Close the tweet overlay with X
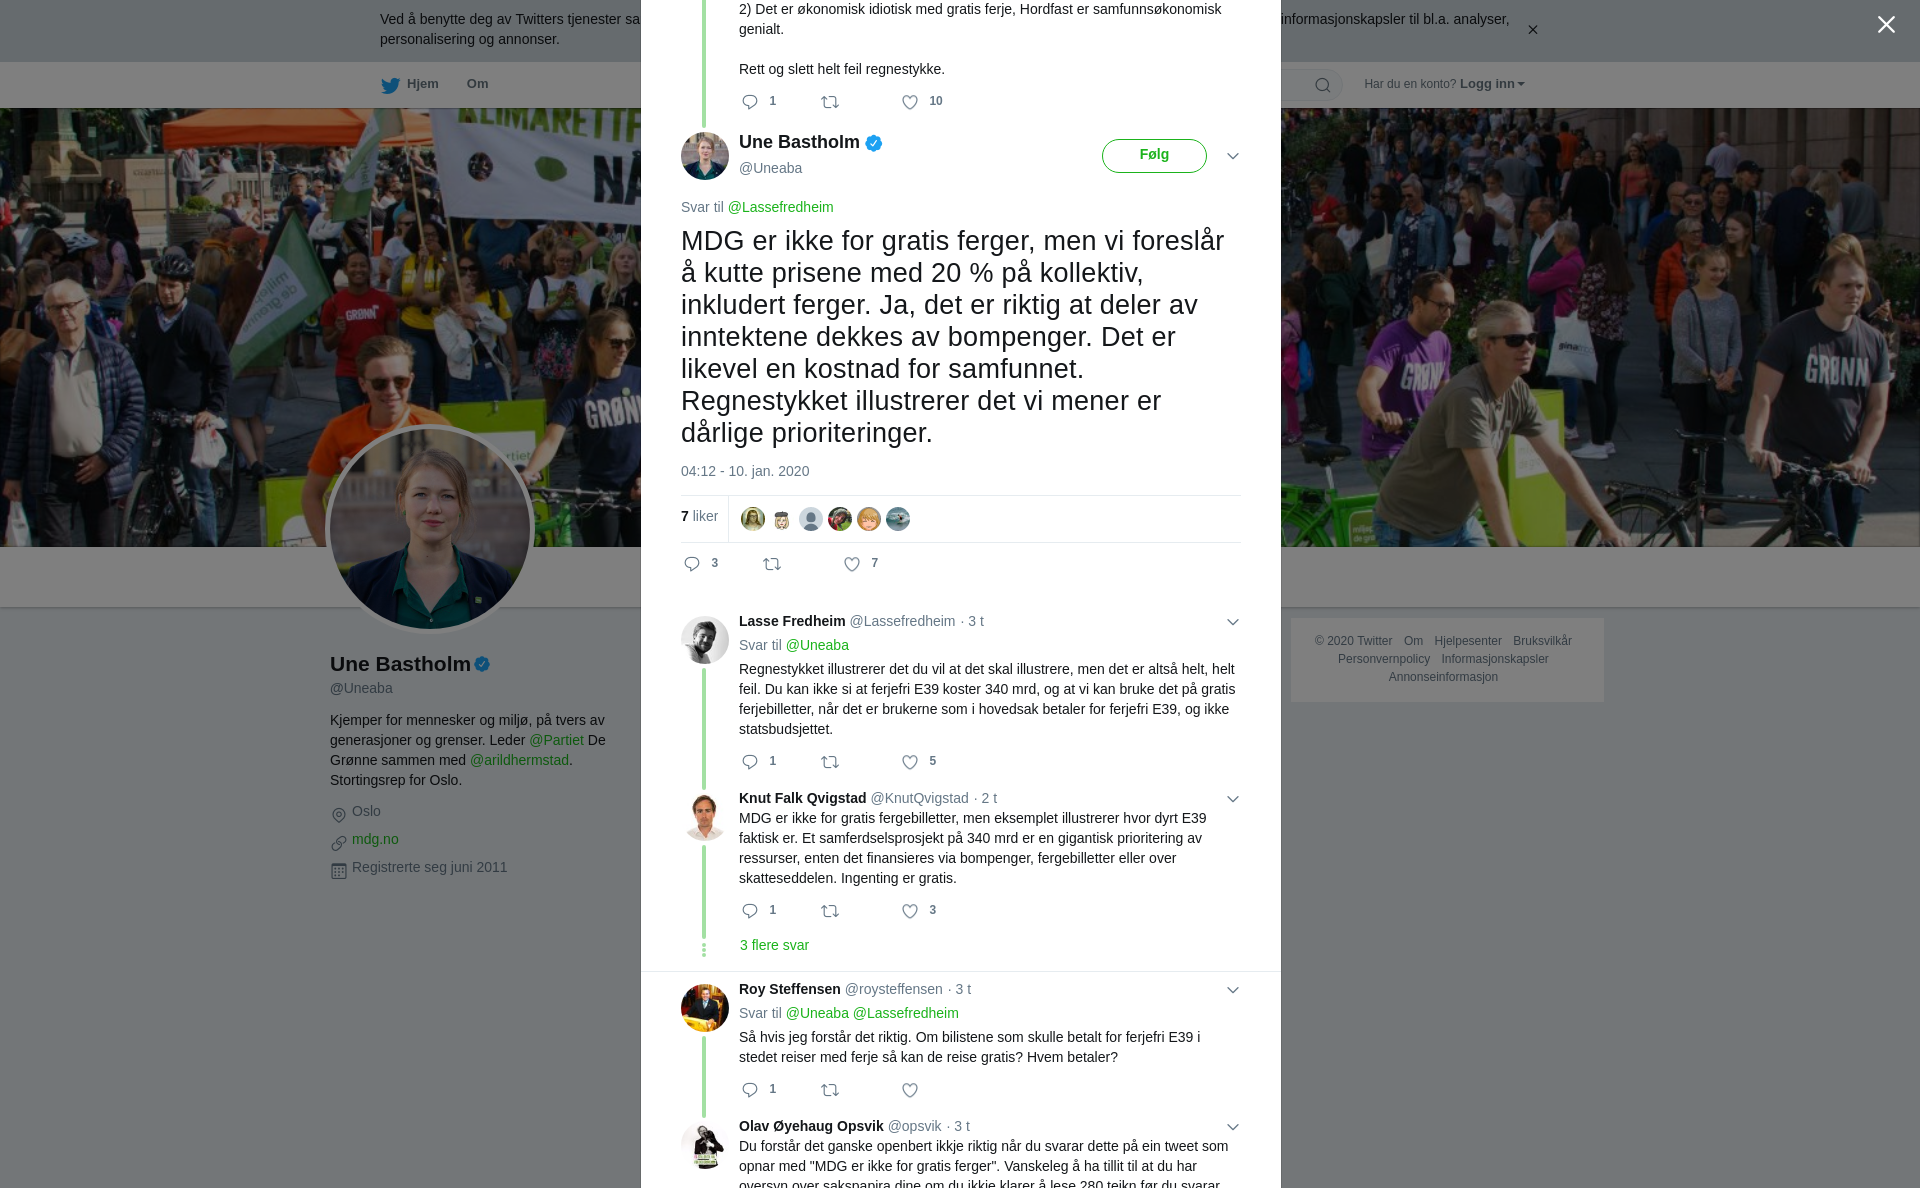This screenshot has width=1920, height=1188. 1886,25
